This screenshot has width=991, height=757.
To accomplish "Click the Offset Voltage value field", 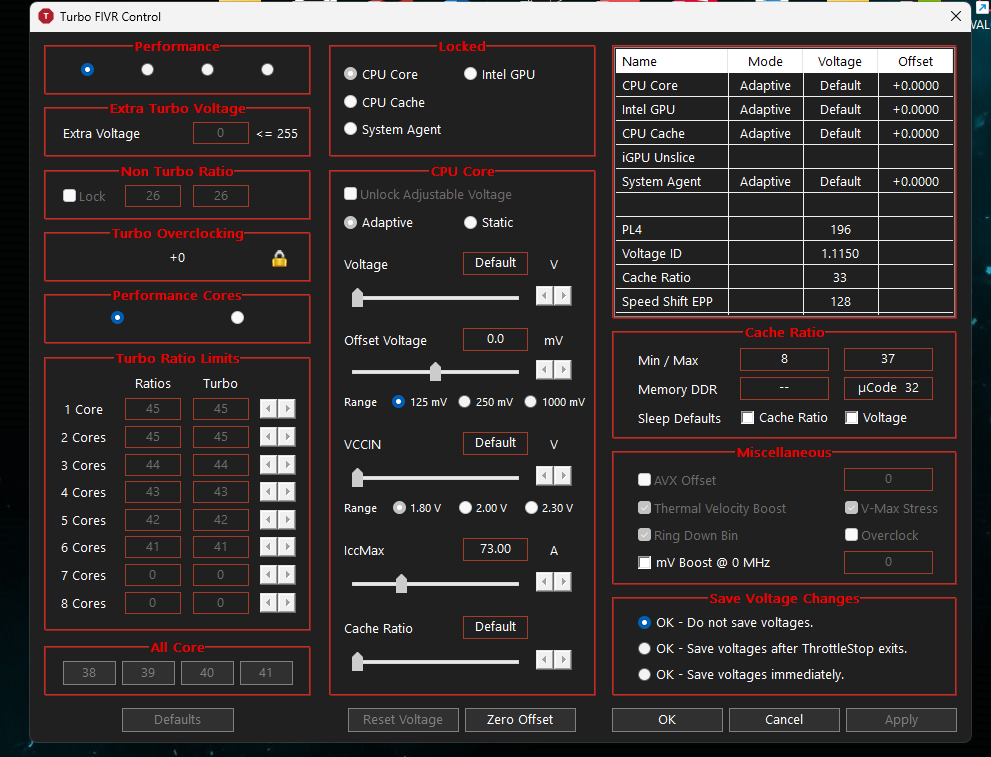I will coord(496,339).
